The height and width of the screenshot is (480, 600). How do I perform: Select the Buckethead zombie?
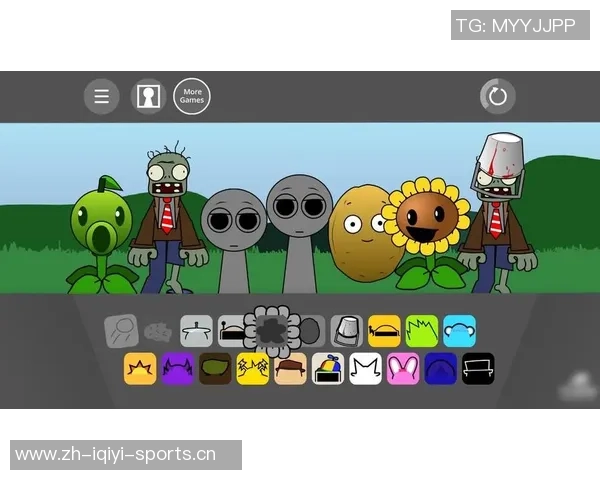497,214
